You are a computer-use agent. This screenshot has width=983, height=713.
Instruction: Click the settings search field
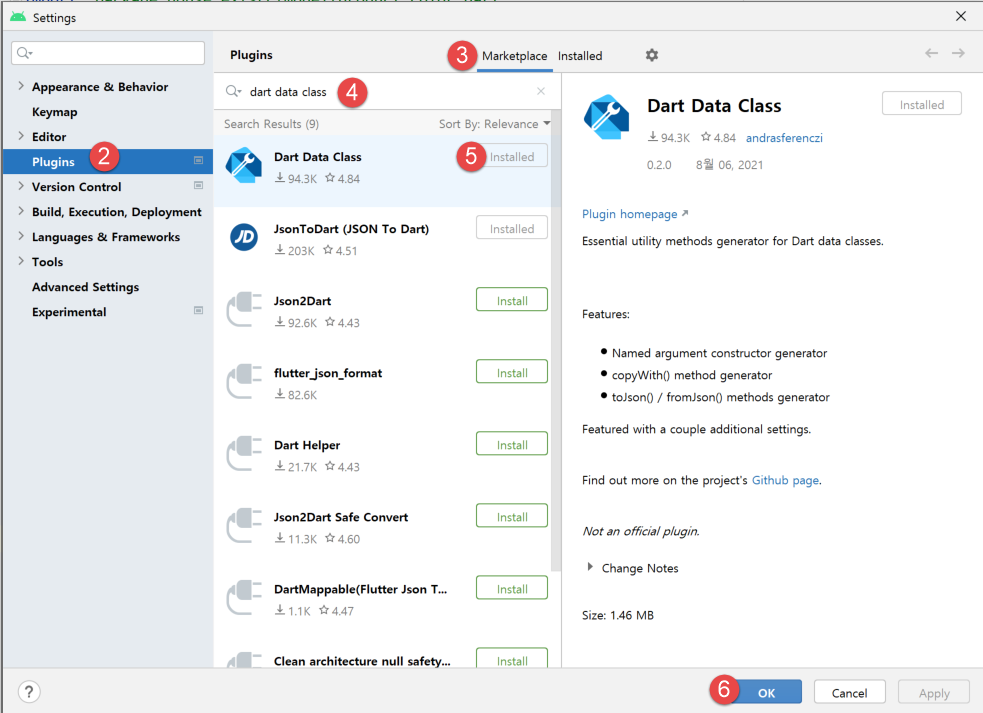[x=108, y=53]
